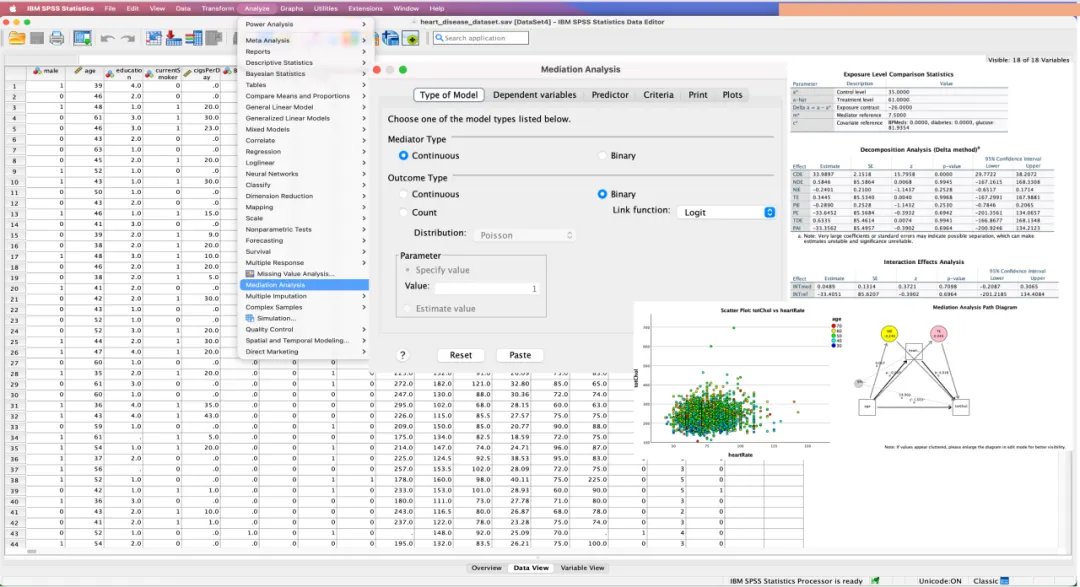
Task: Click the Redo arrow icon
Action: [x=128, y=39]
